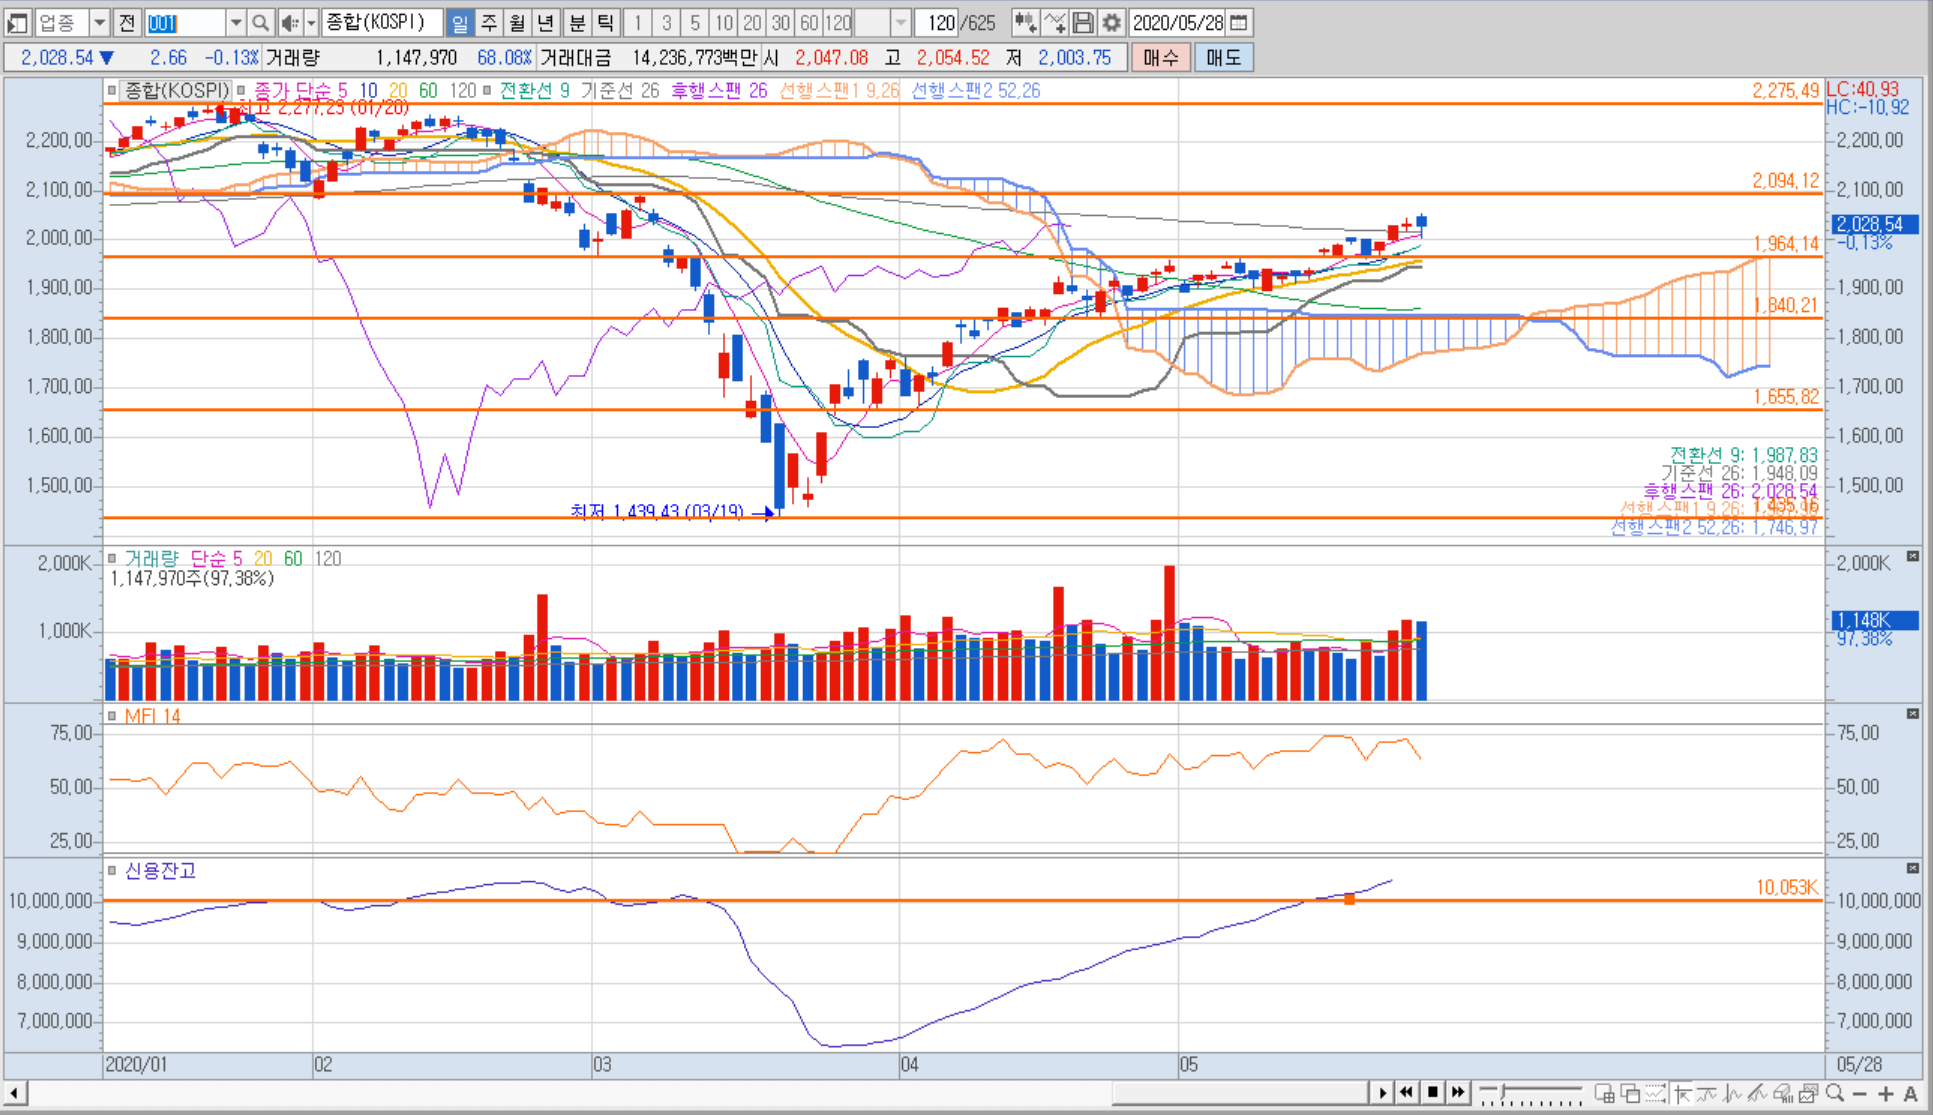1933x1115 pixels.
Task: Switch to monthly (월) chart period
Action: (517, 22)
